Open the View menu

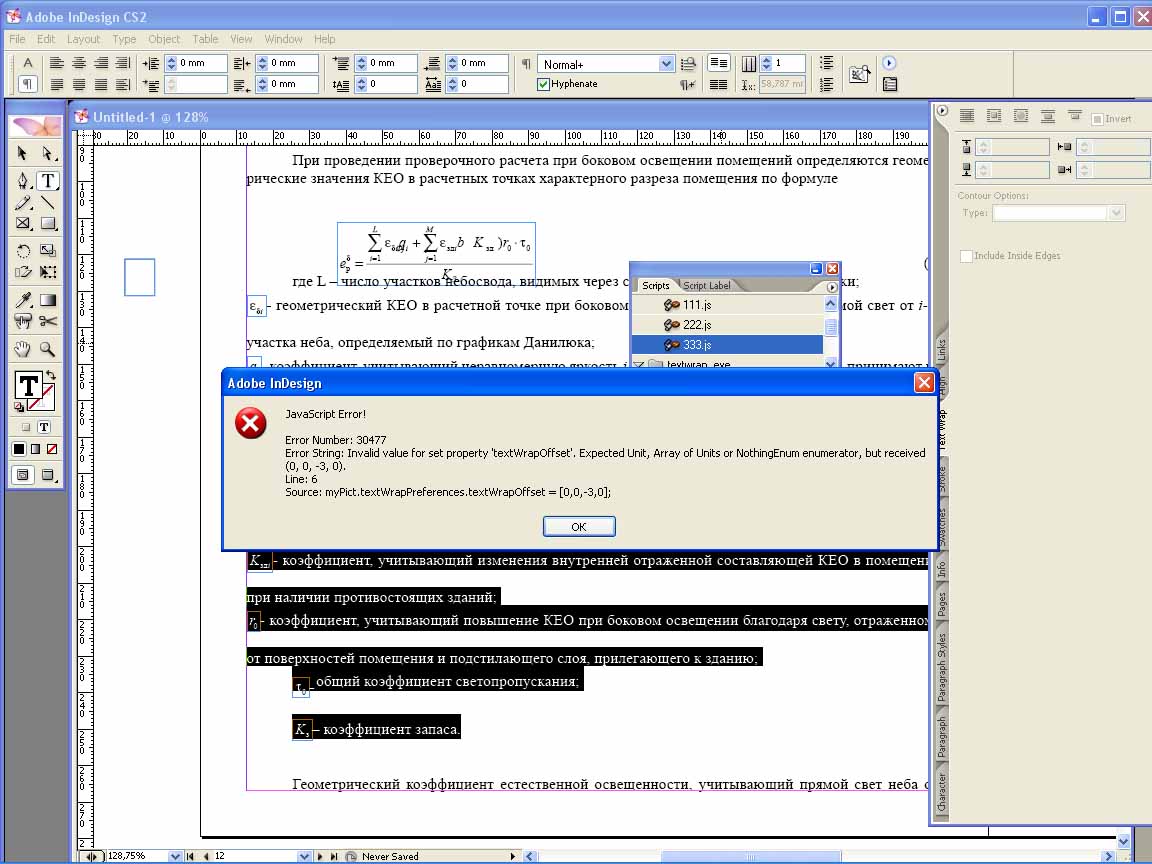tap(241, 39)
